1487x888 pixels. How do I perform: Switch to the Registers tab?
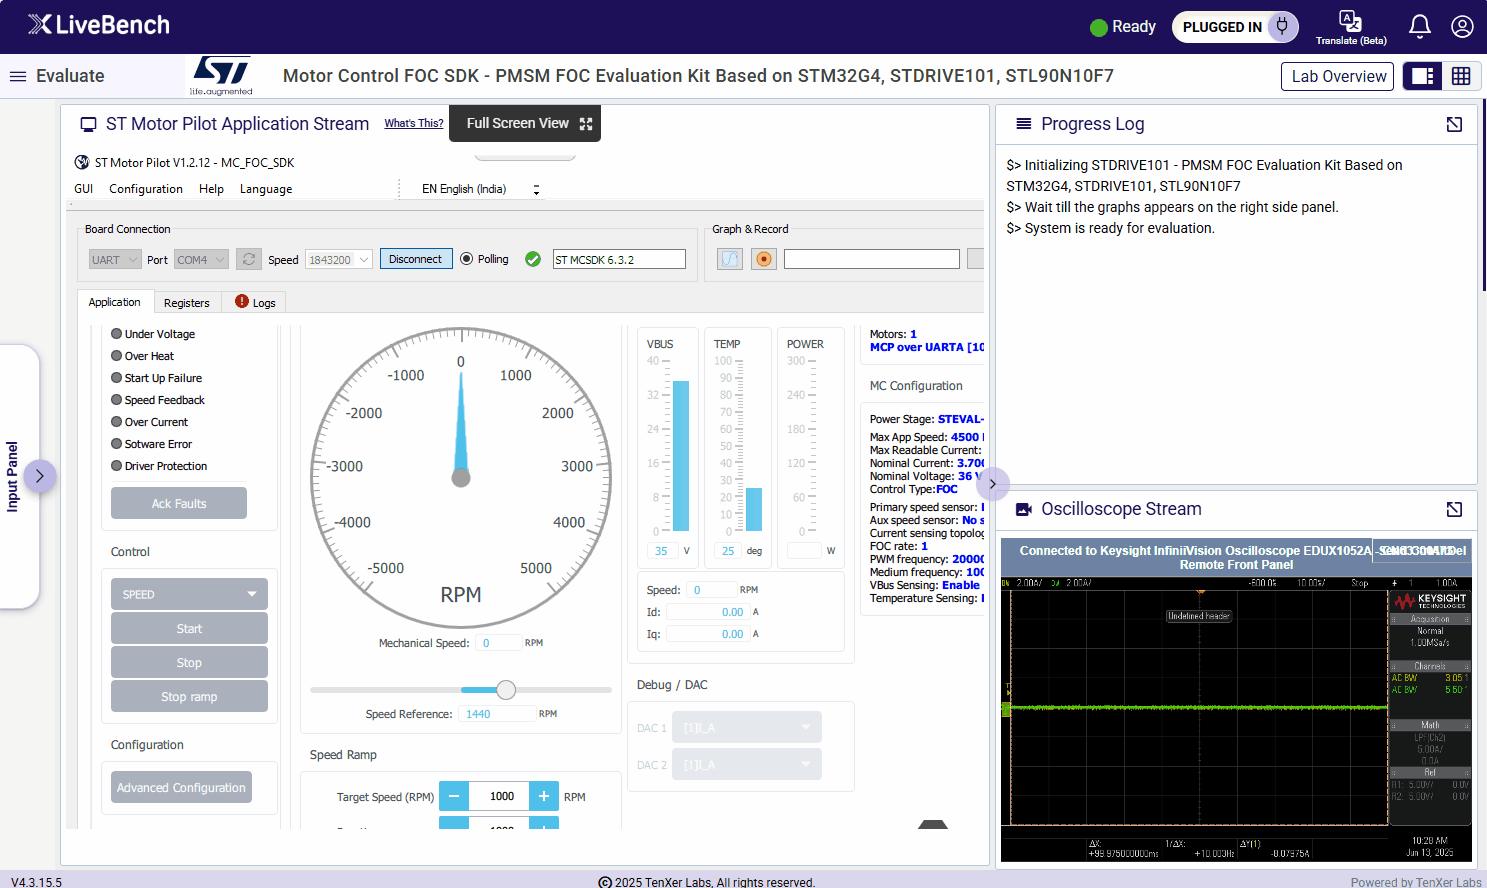coord(187,303)
